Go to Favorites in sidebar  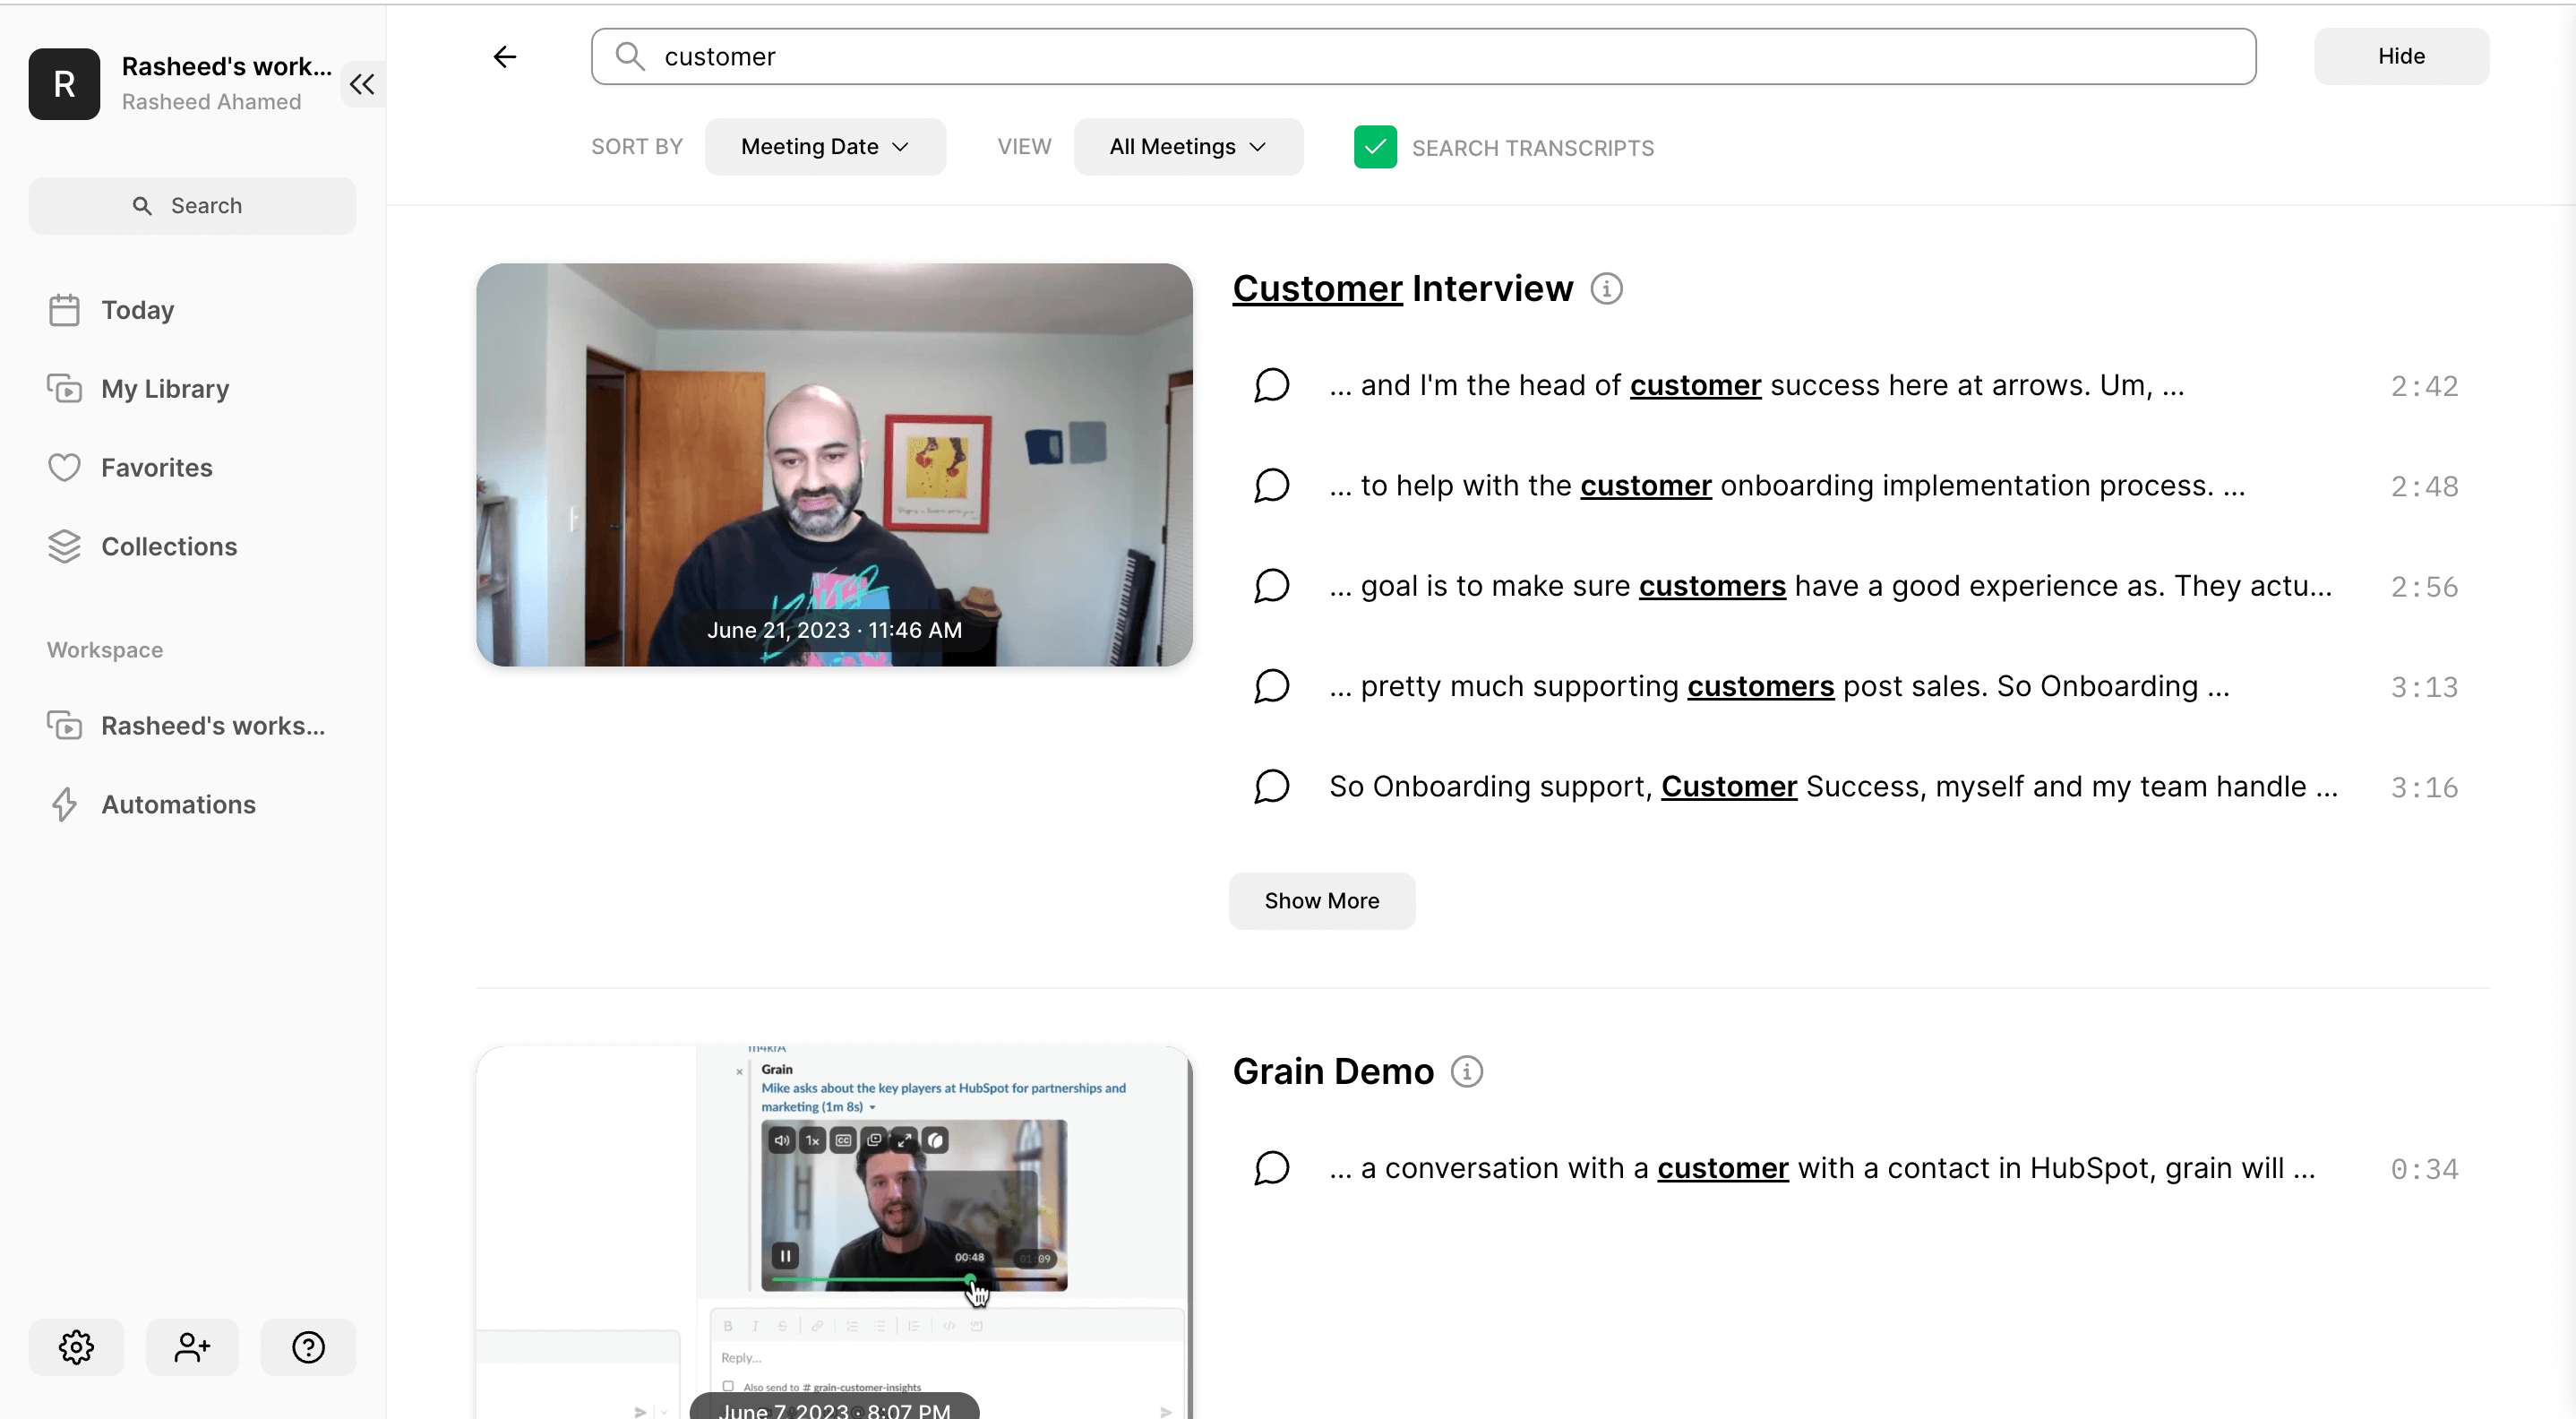point(156,468)
